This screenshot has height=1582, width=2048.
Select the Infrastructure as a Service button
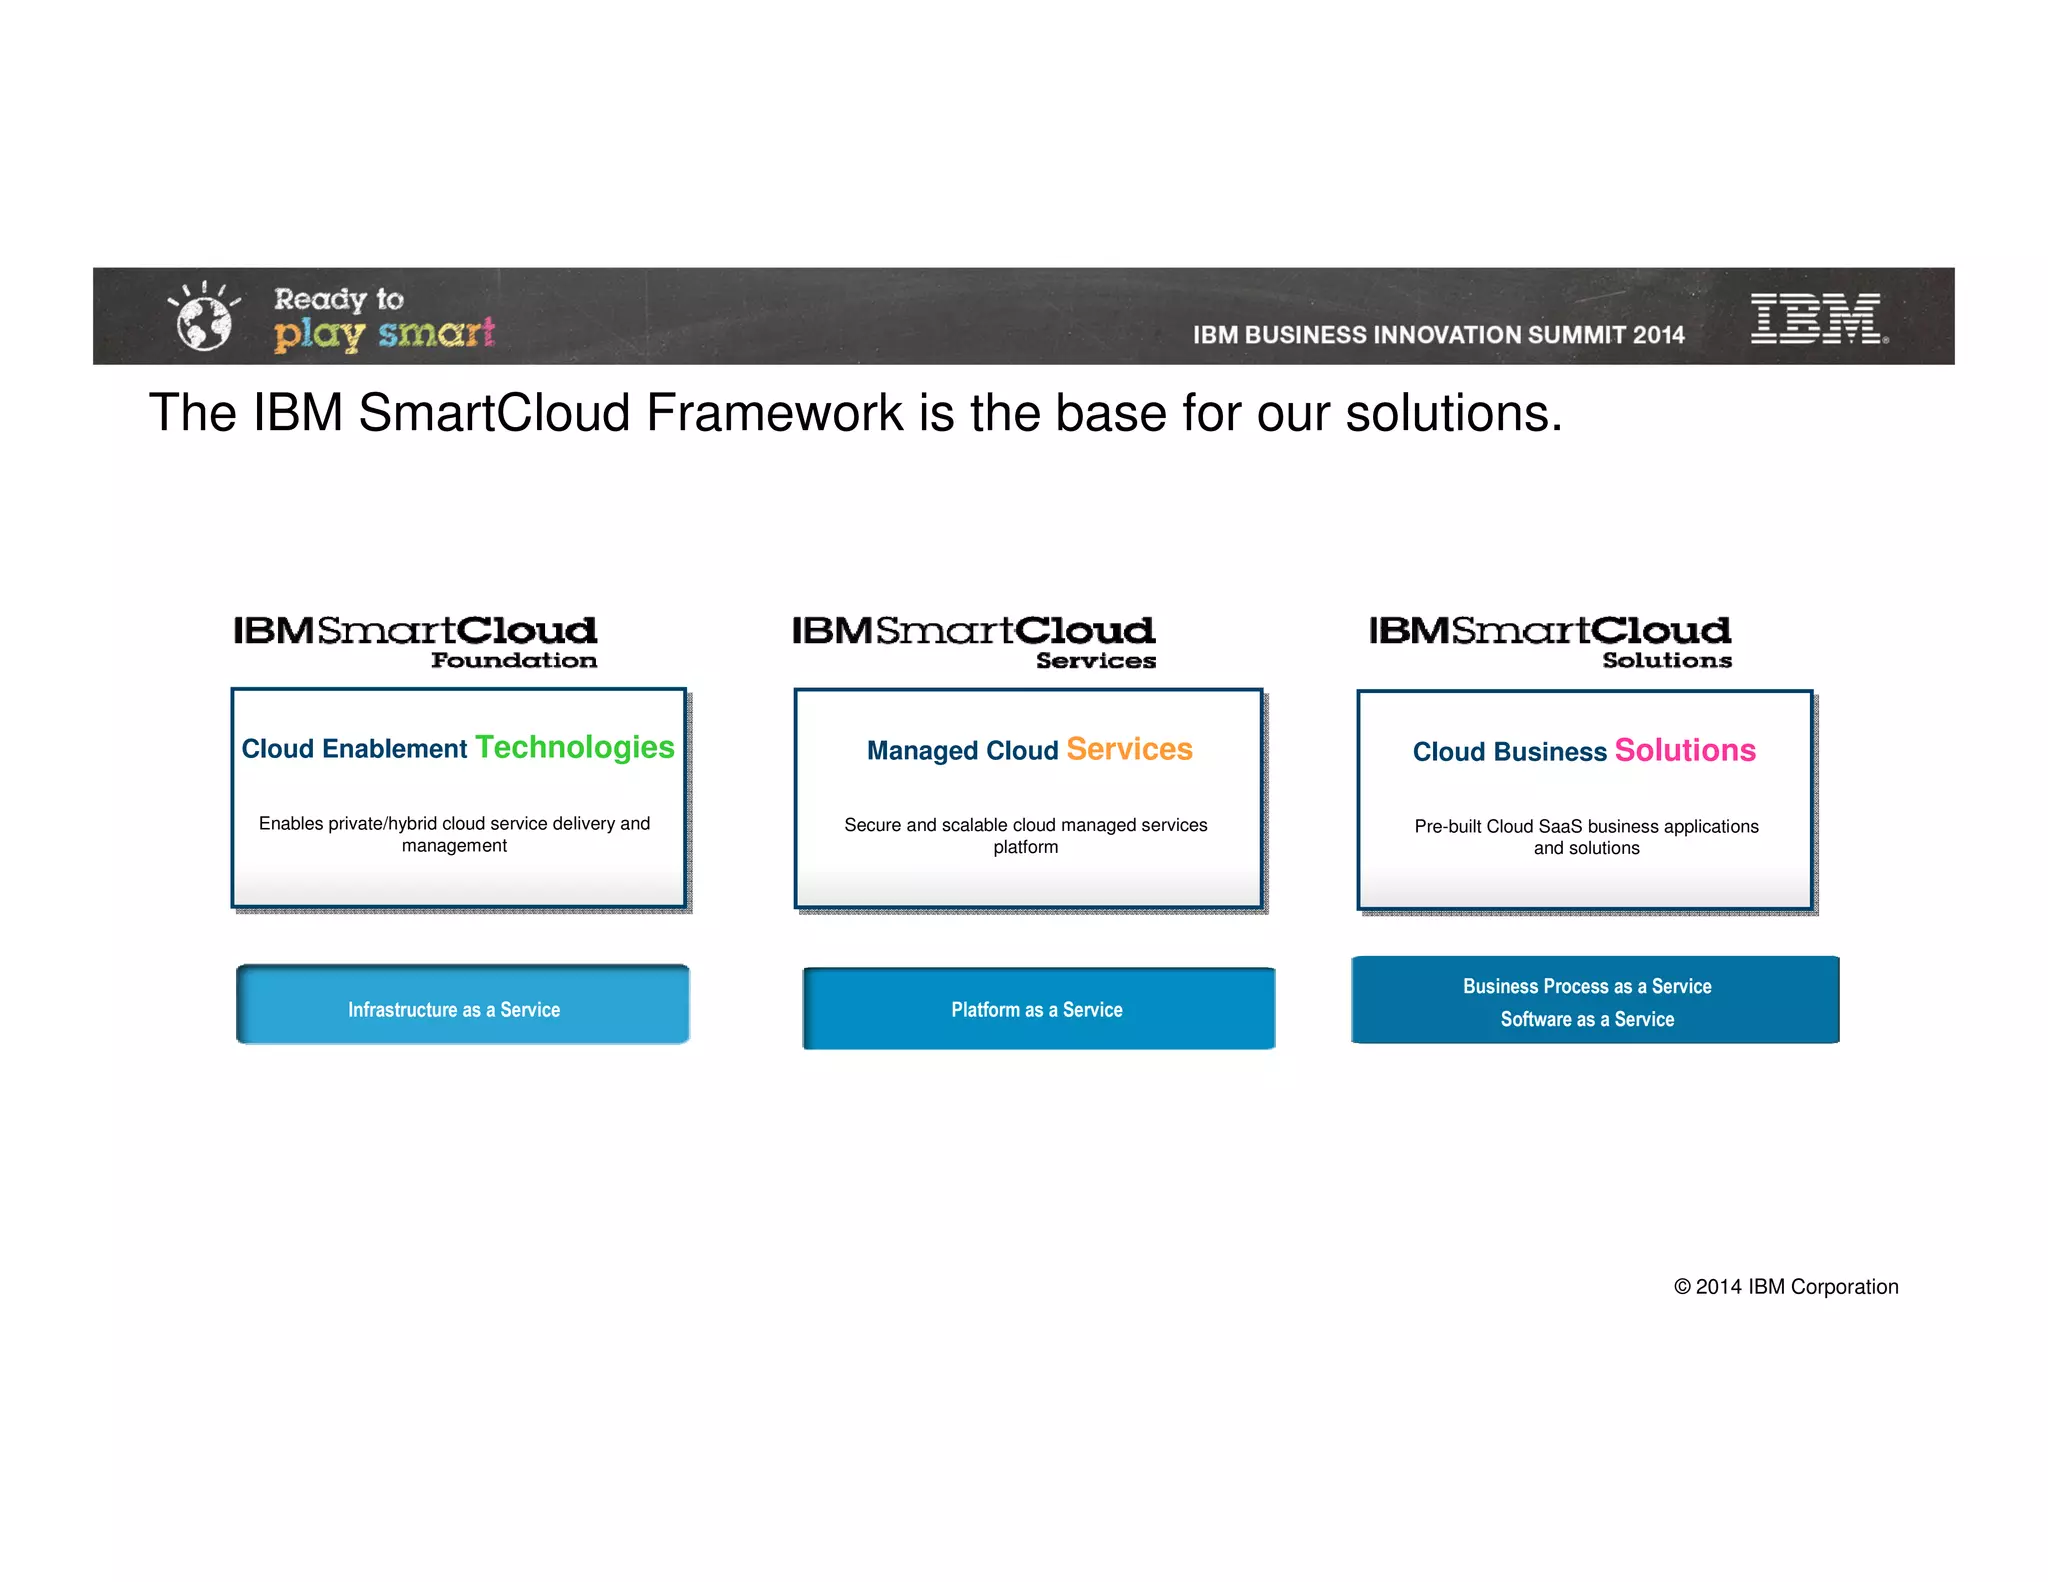coord(463,1005)
